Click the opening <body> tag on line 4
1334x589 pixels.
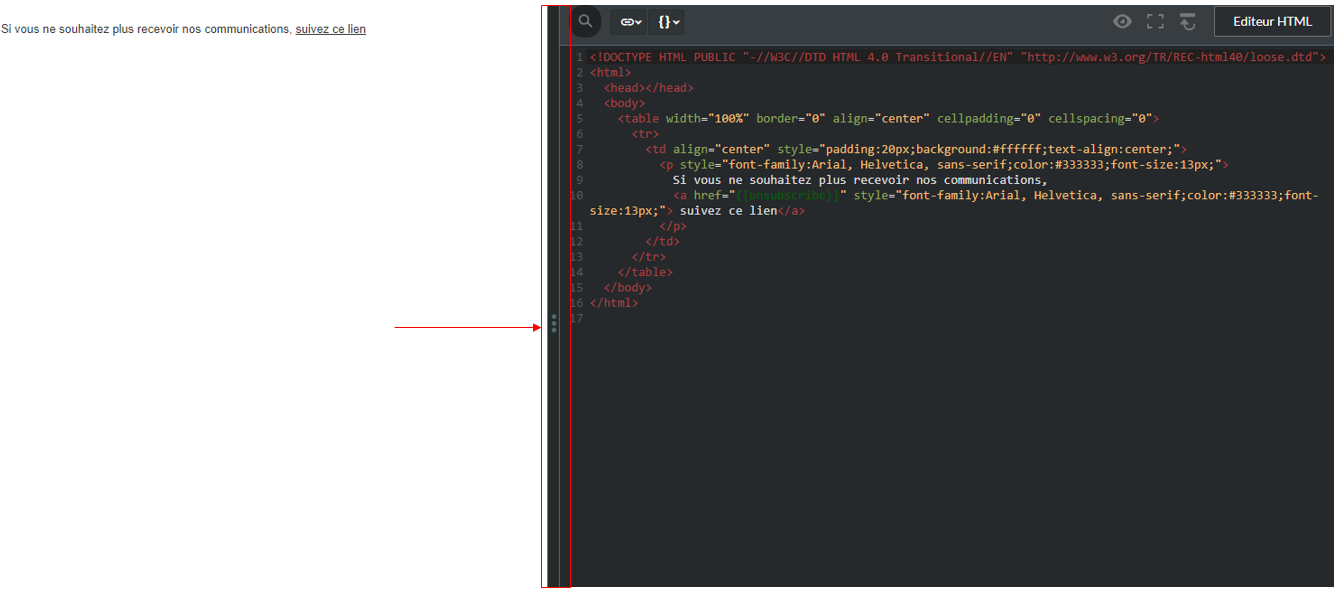click(x=624, y=103)
